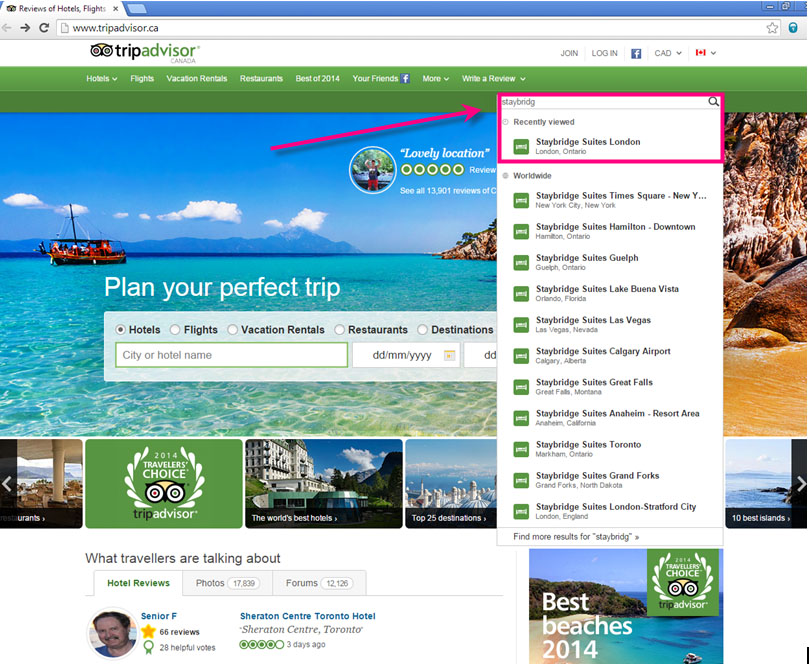
Task: Open Vacation Rentals in the navigation bar
Action: click(197, 79)
